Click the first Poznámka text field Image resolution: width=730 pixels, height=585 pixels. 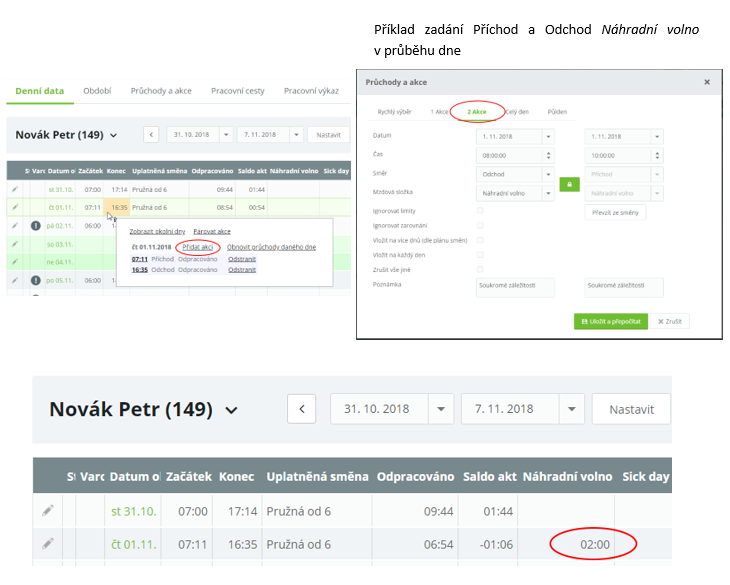click(514, 288)
